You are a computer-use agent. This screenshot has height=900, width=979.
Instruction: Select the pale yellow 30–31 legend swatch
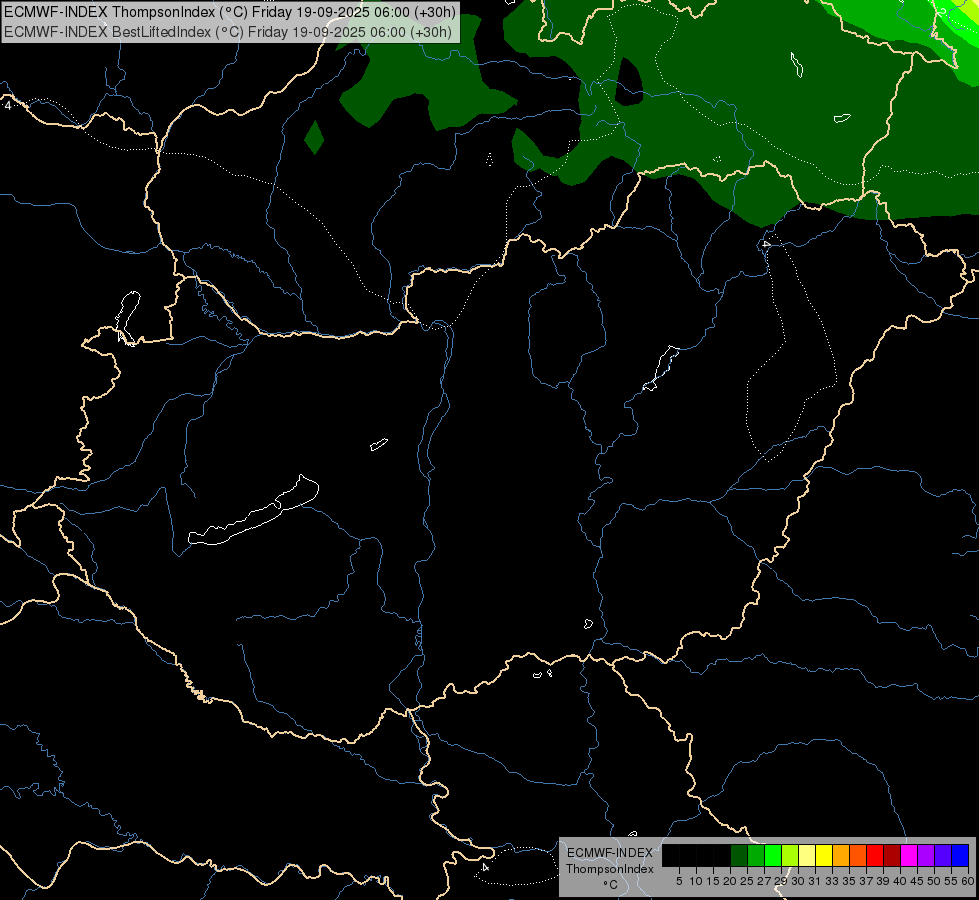pos(807,855)
